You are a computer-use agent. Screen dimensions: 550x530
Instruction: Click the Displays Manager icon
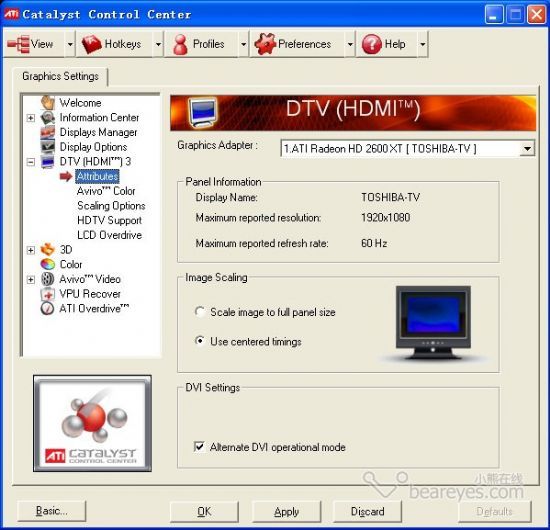(x=47, y=132)
